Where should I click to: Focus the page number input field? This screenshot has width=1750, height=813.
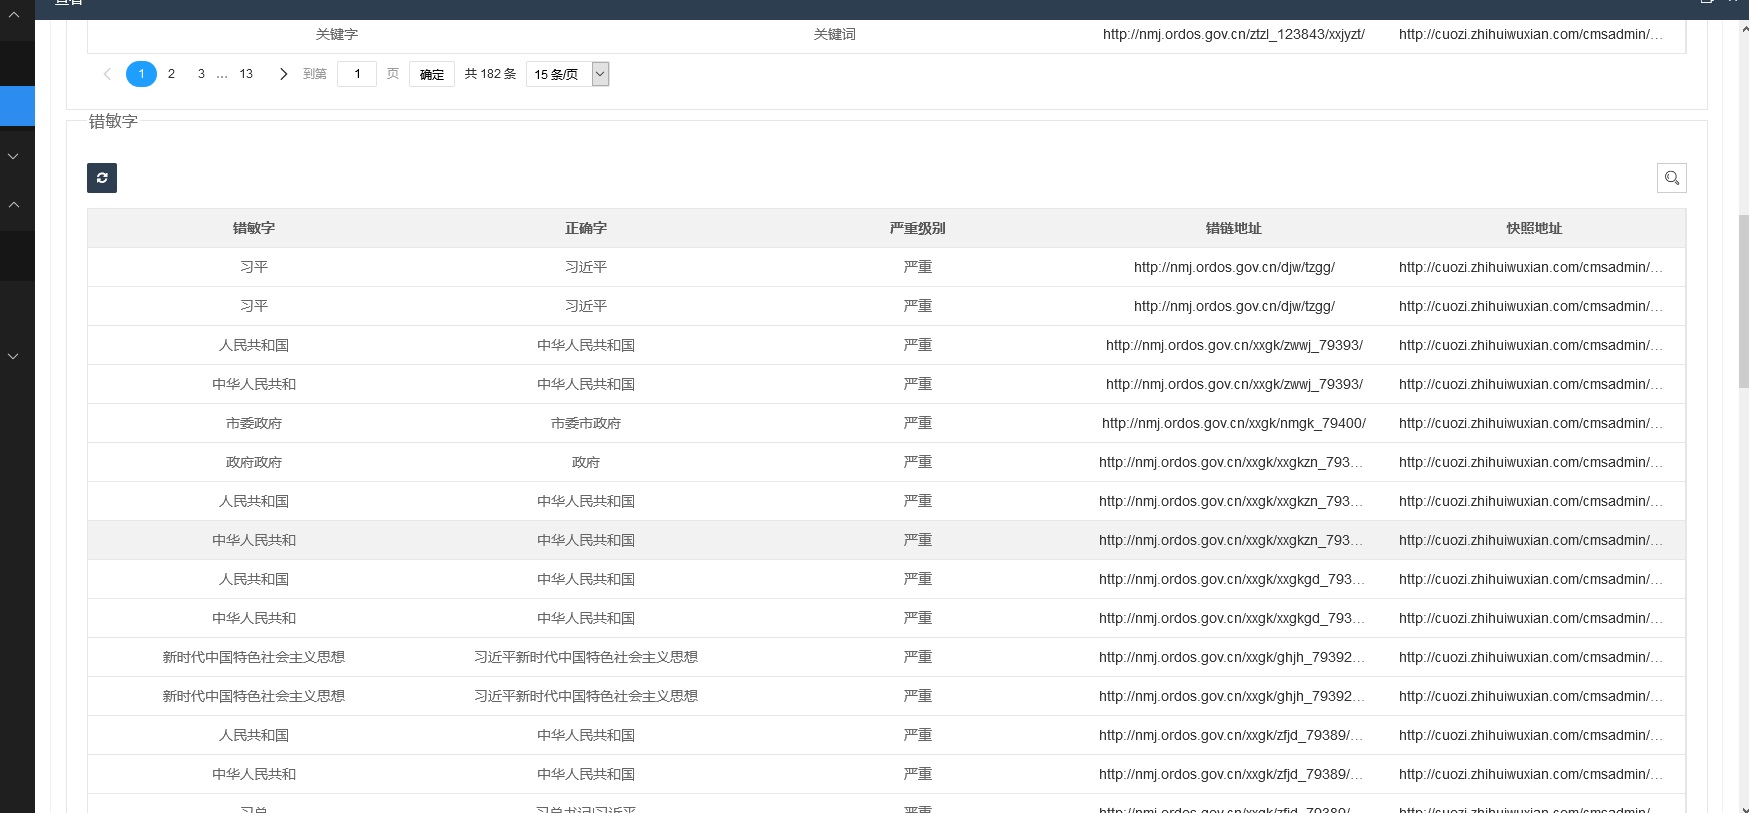357,74
